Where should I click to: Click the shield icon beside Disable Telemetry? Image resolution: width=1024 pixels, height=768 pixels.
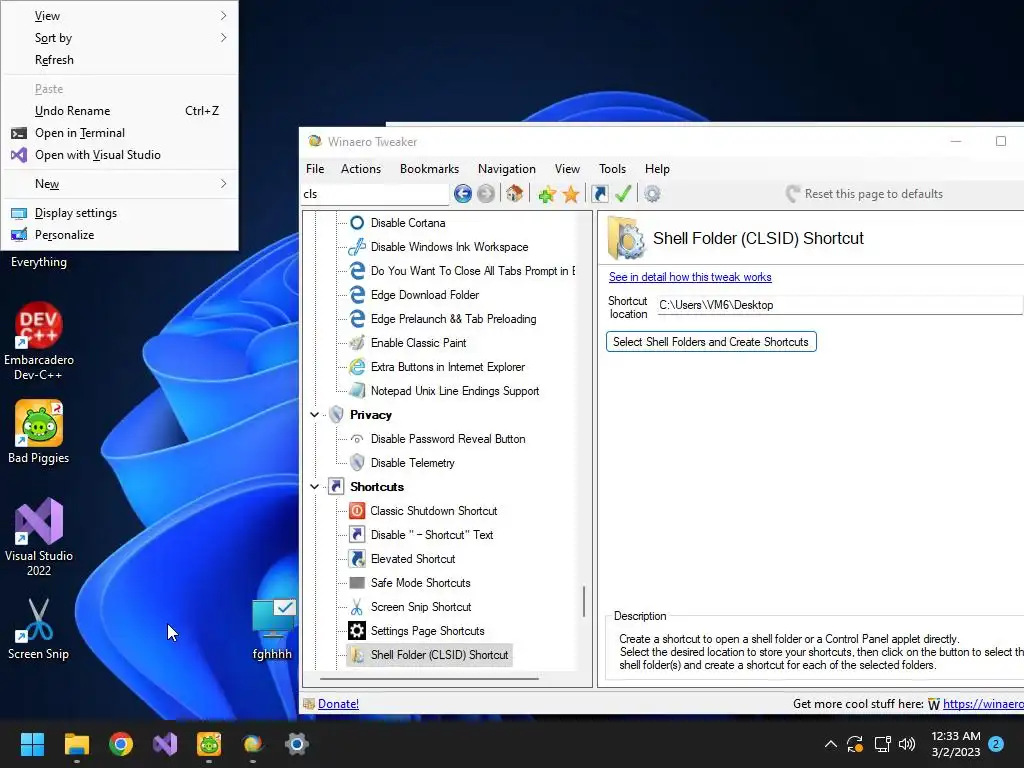click(x=357, y=463)
